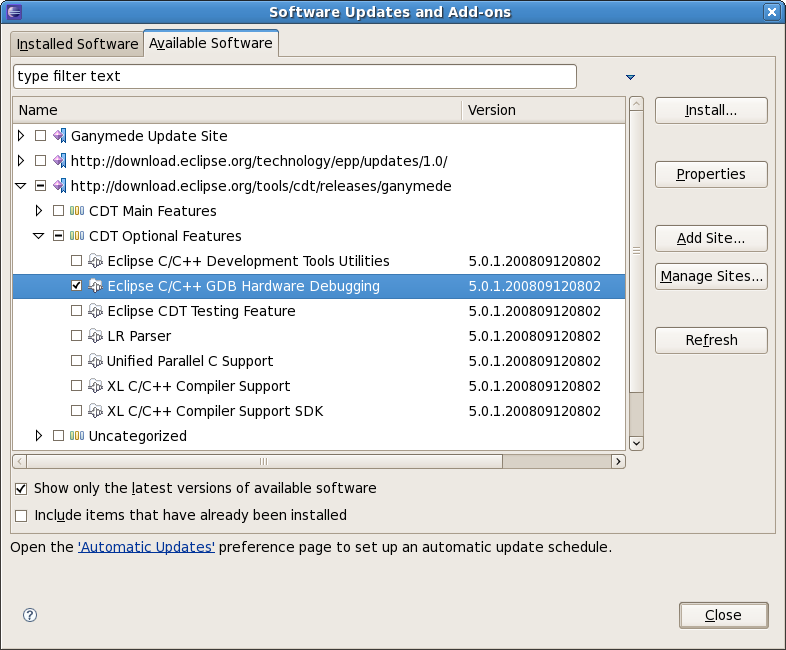Select the LR Parser row

319,336
